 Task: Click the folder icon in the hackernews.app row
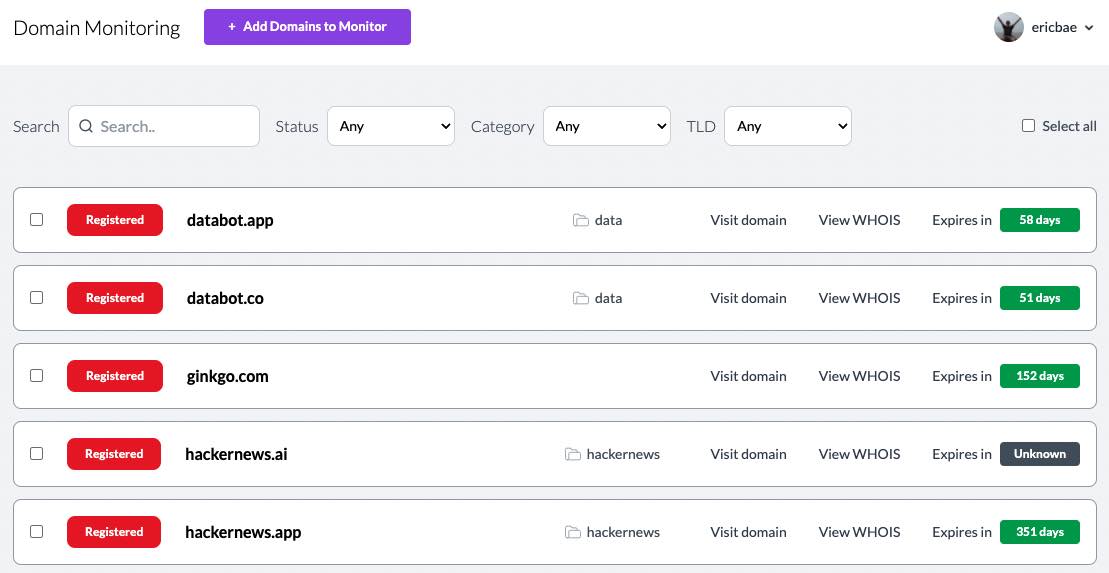pos(573,532)
